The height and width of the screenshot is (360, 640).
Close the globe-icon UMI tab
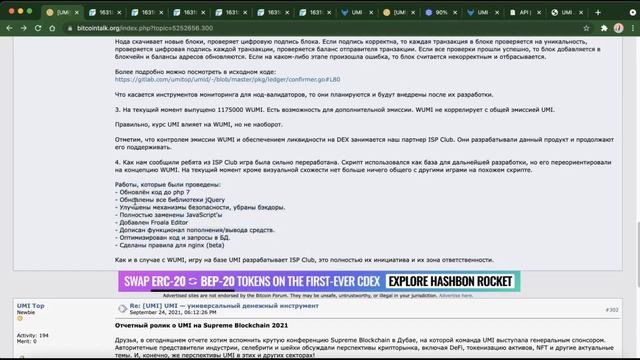[x=581, y=13]
